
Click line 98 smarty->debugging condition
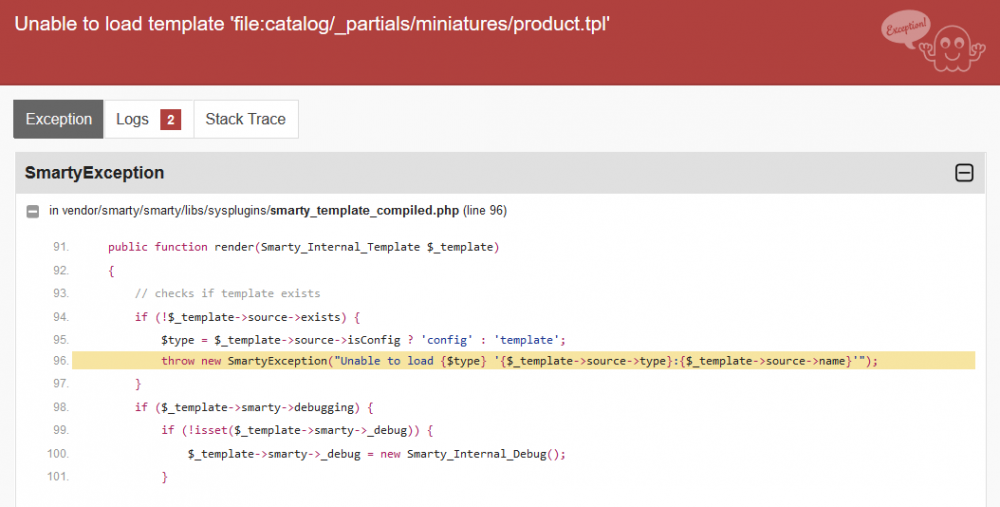click(254, 407)
